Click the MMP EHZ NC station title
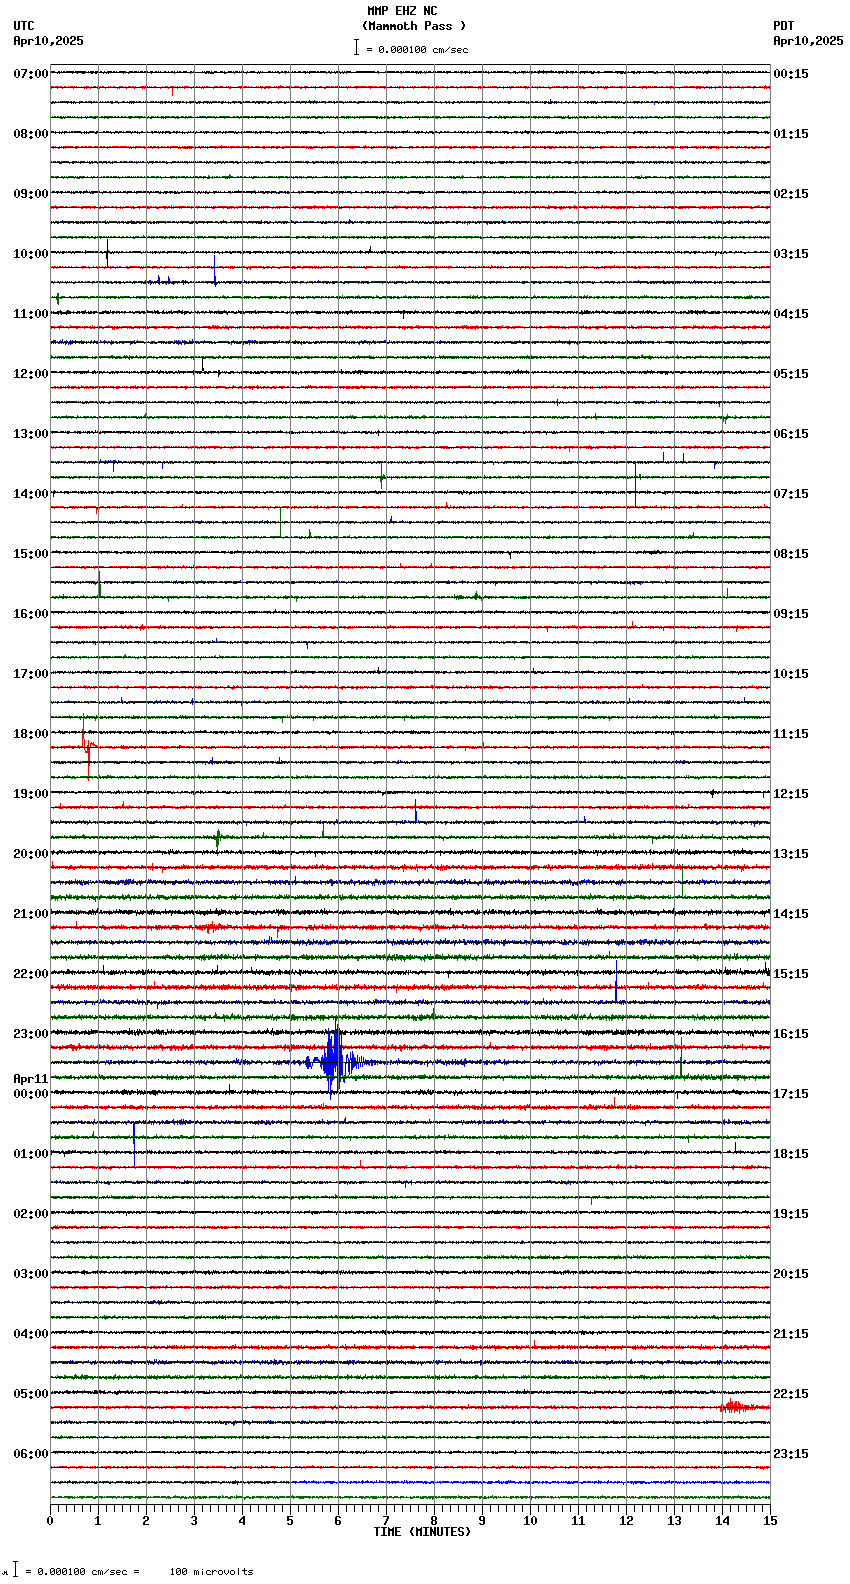Screen dimensions: 850x1584 click(x=402, y=11)
